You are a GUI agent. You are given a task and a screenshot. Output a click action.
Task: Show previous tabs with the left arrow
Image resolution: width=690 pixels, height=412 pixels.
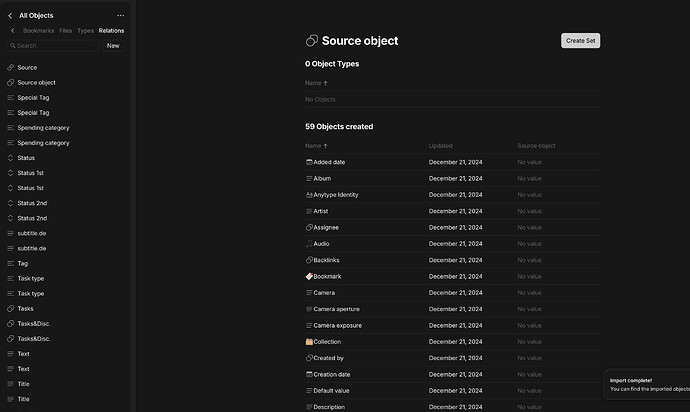click(x=12, y=31)
